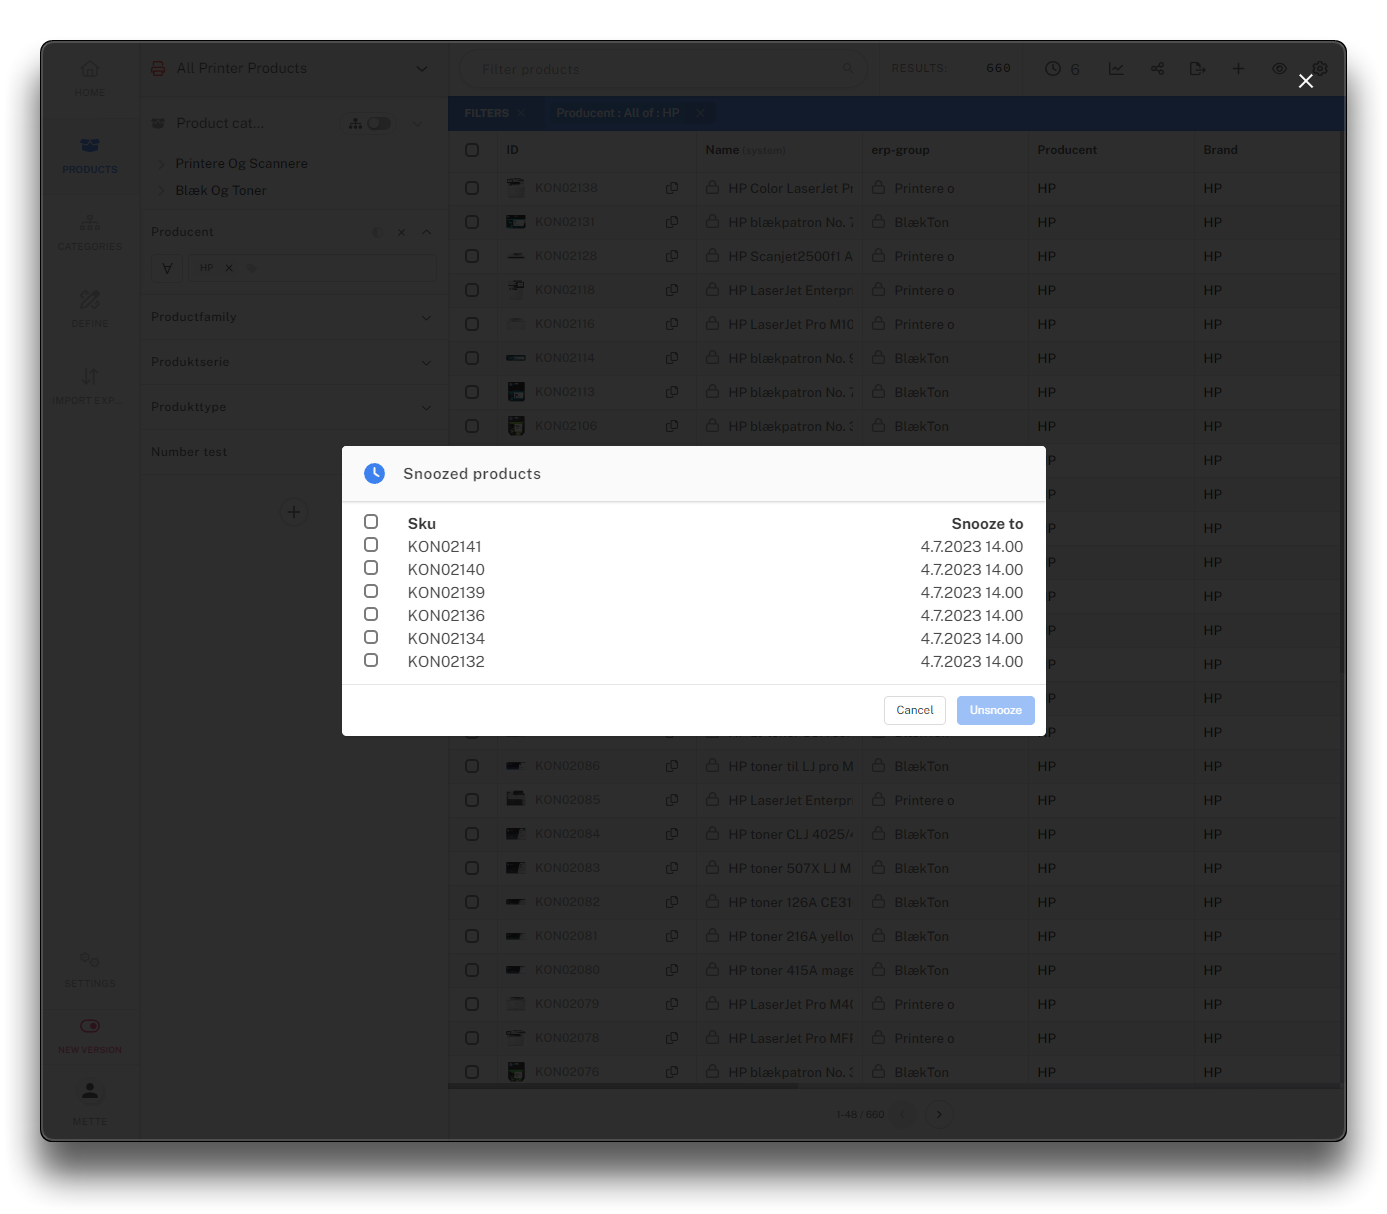Check the box for SKU KON02141
1387x1214 pixels.
coord(371,545)
